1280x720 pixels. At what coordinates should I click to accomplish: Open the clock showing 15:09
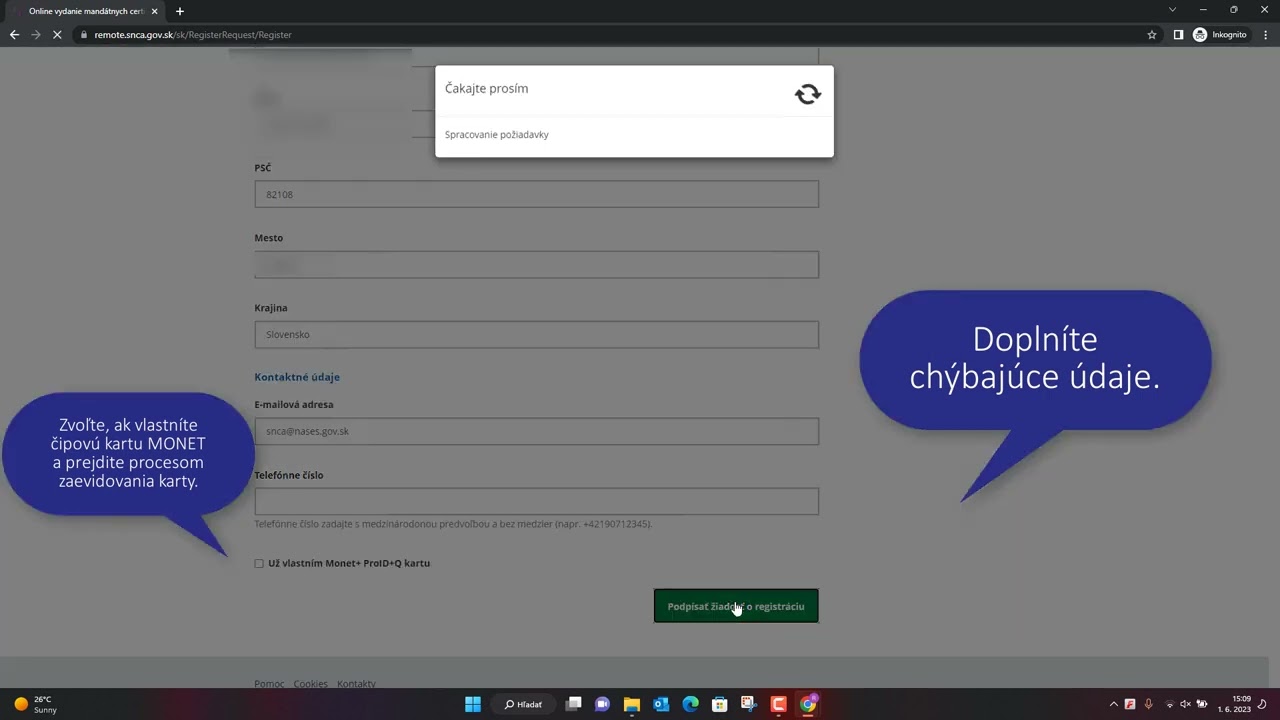tap(1234, 704)
